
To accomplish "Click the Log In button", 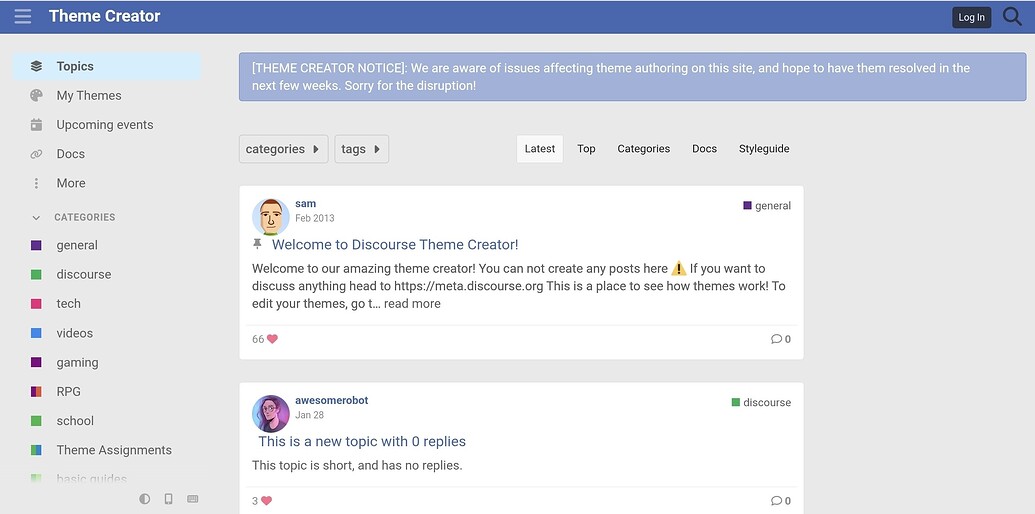I will tap(971, 17).
